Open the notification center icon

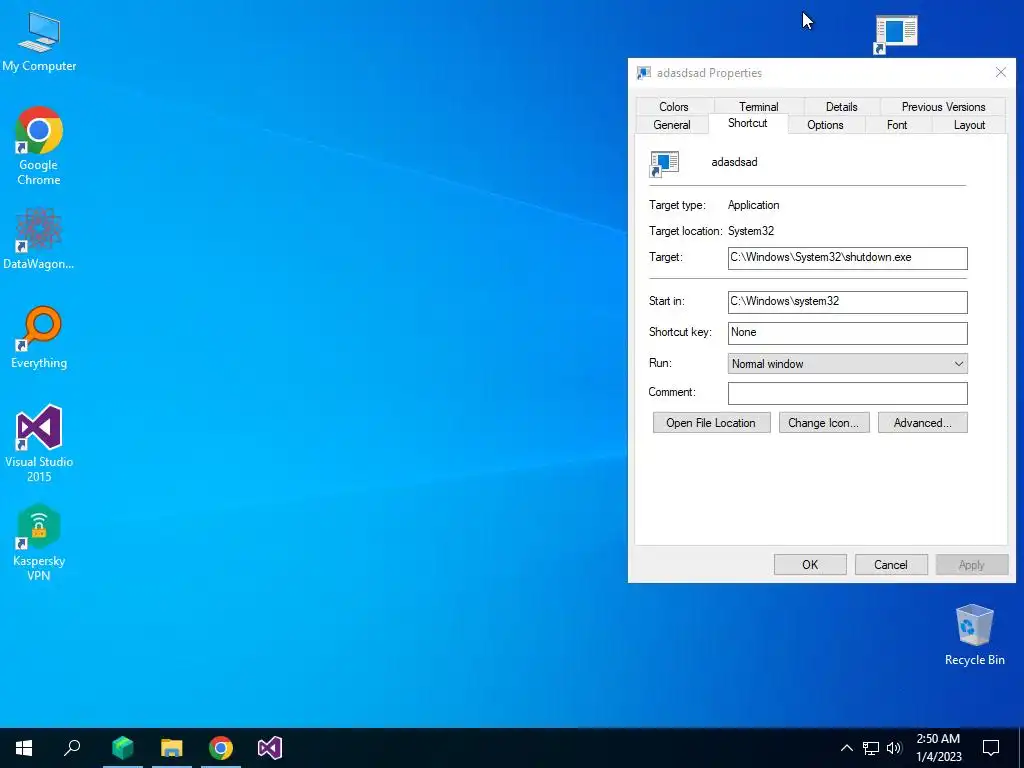coord(991,748)
